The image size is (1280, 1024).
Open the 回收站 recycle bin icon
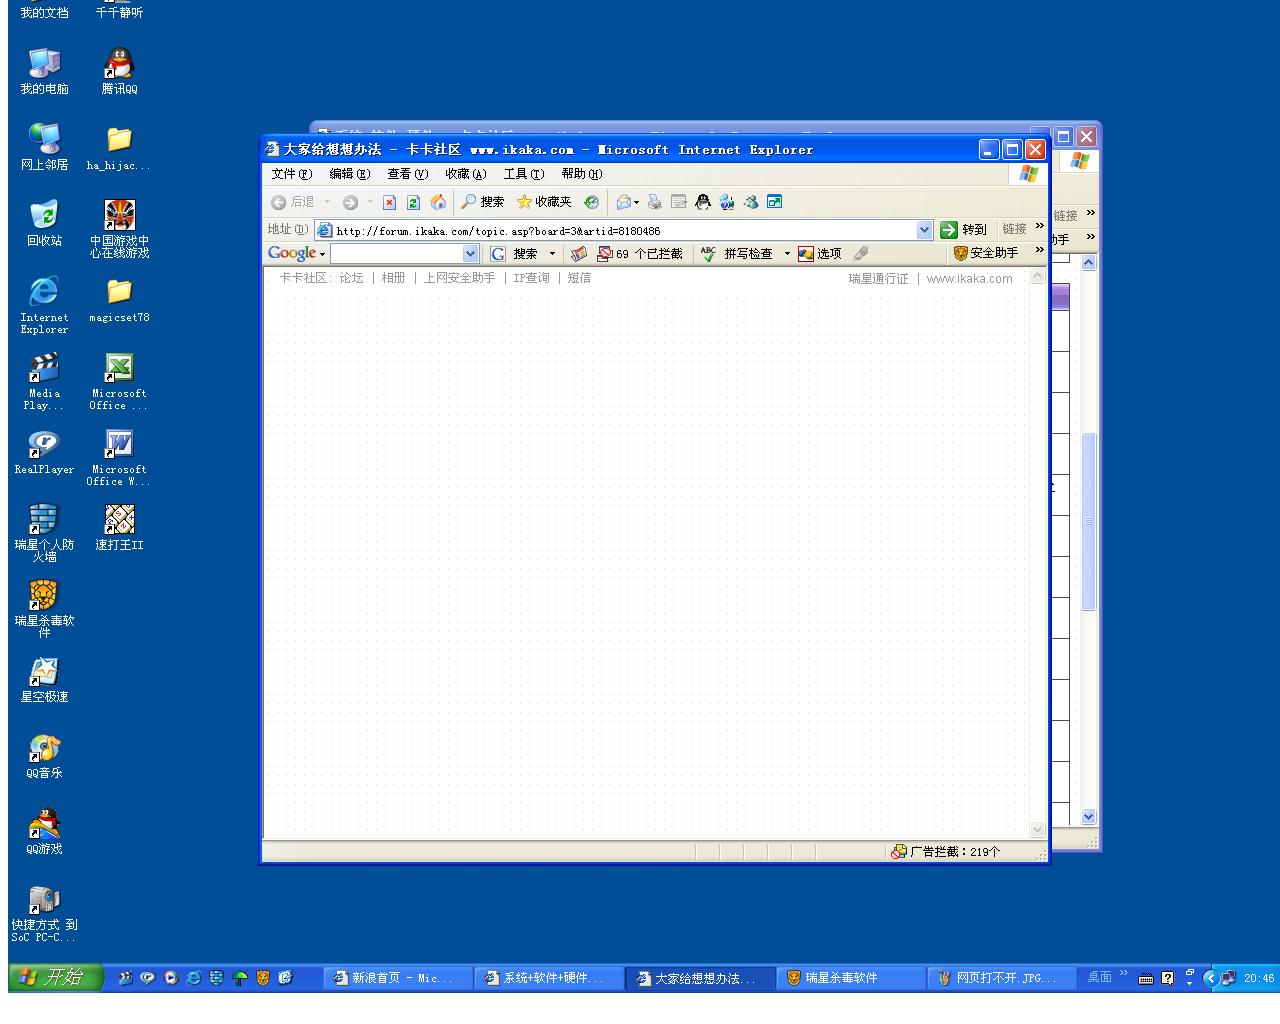[44, 223]
